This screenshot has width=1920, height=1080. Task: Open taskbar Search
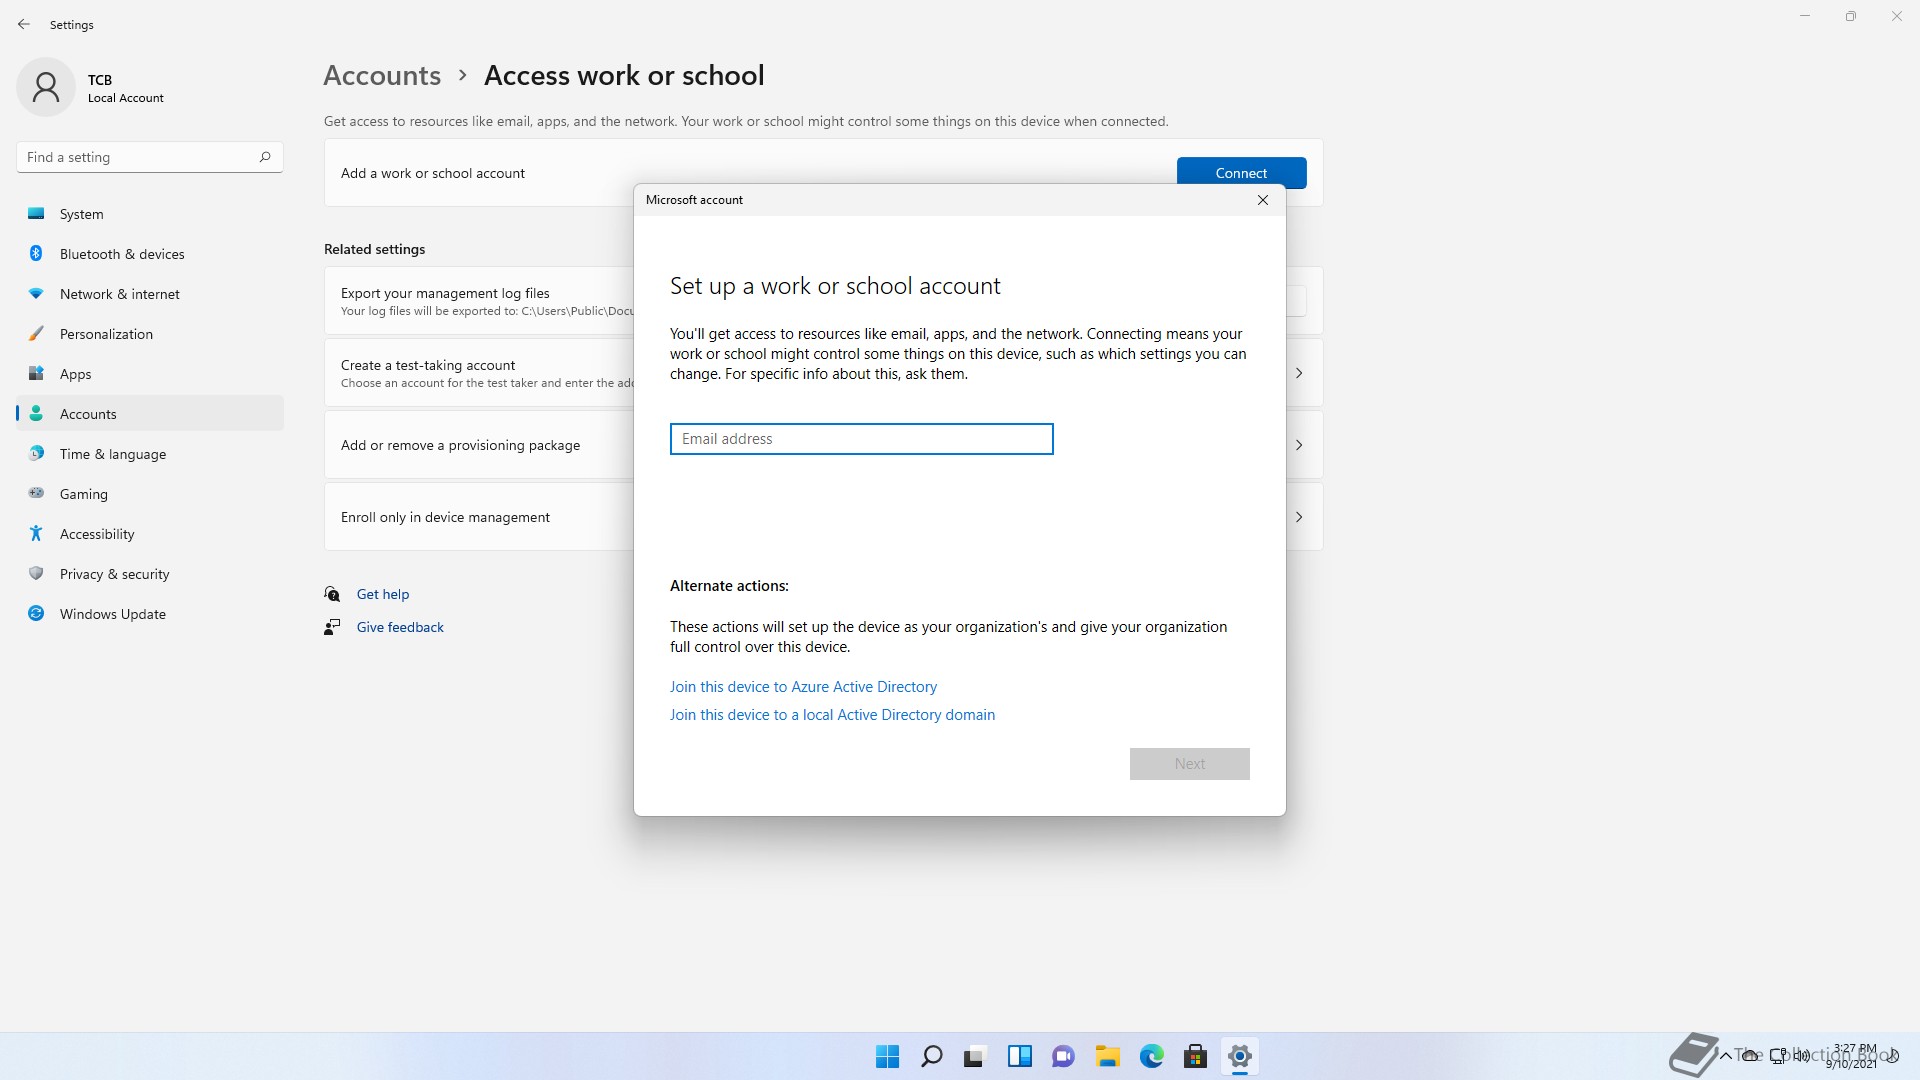931,1056
